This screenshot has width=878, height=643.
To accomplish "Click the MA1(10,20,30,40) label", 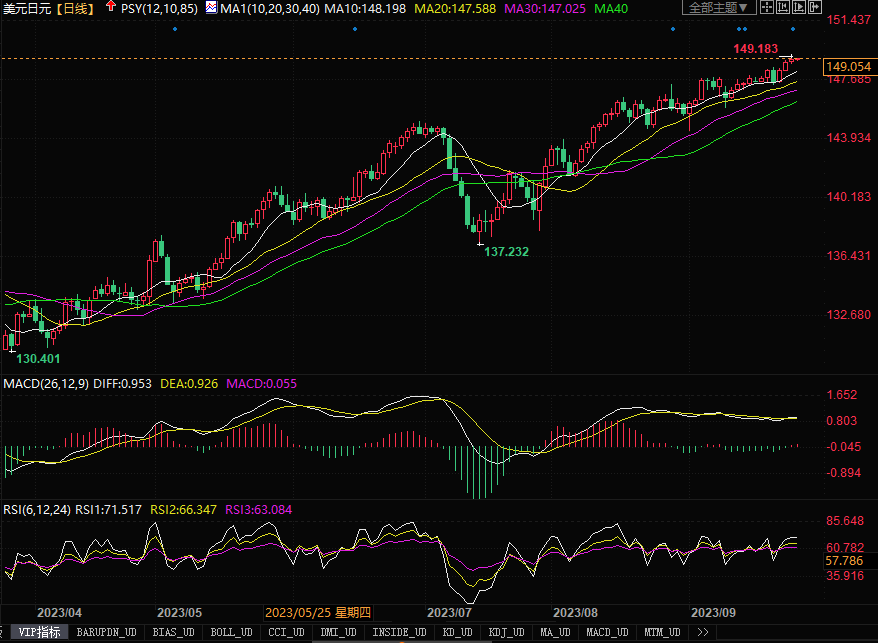I will pyautogui.click(x=270, y=8).
